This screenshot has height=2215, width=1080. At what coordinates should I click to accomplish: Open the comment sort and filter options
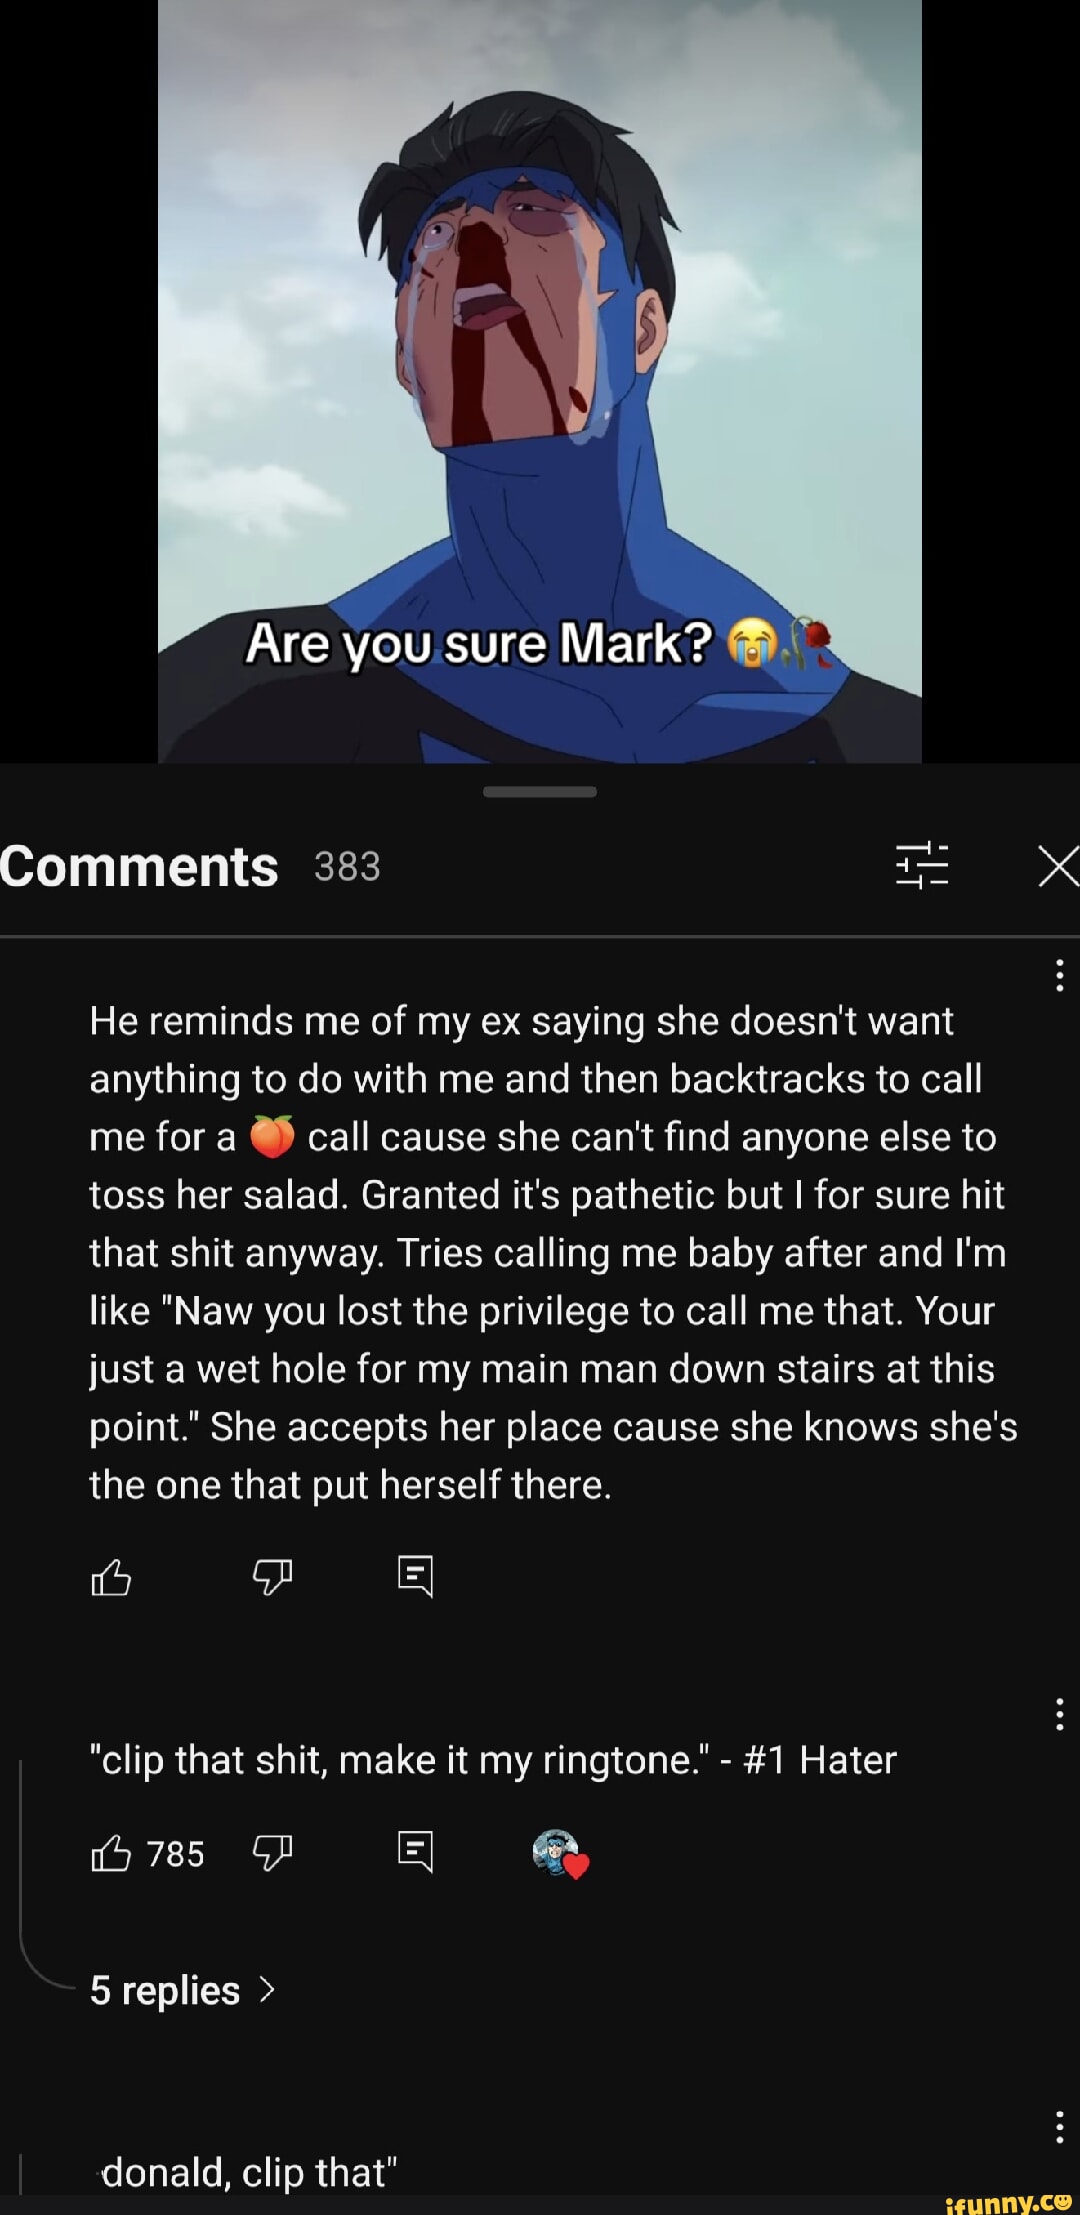click(921, 865)
